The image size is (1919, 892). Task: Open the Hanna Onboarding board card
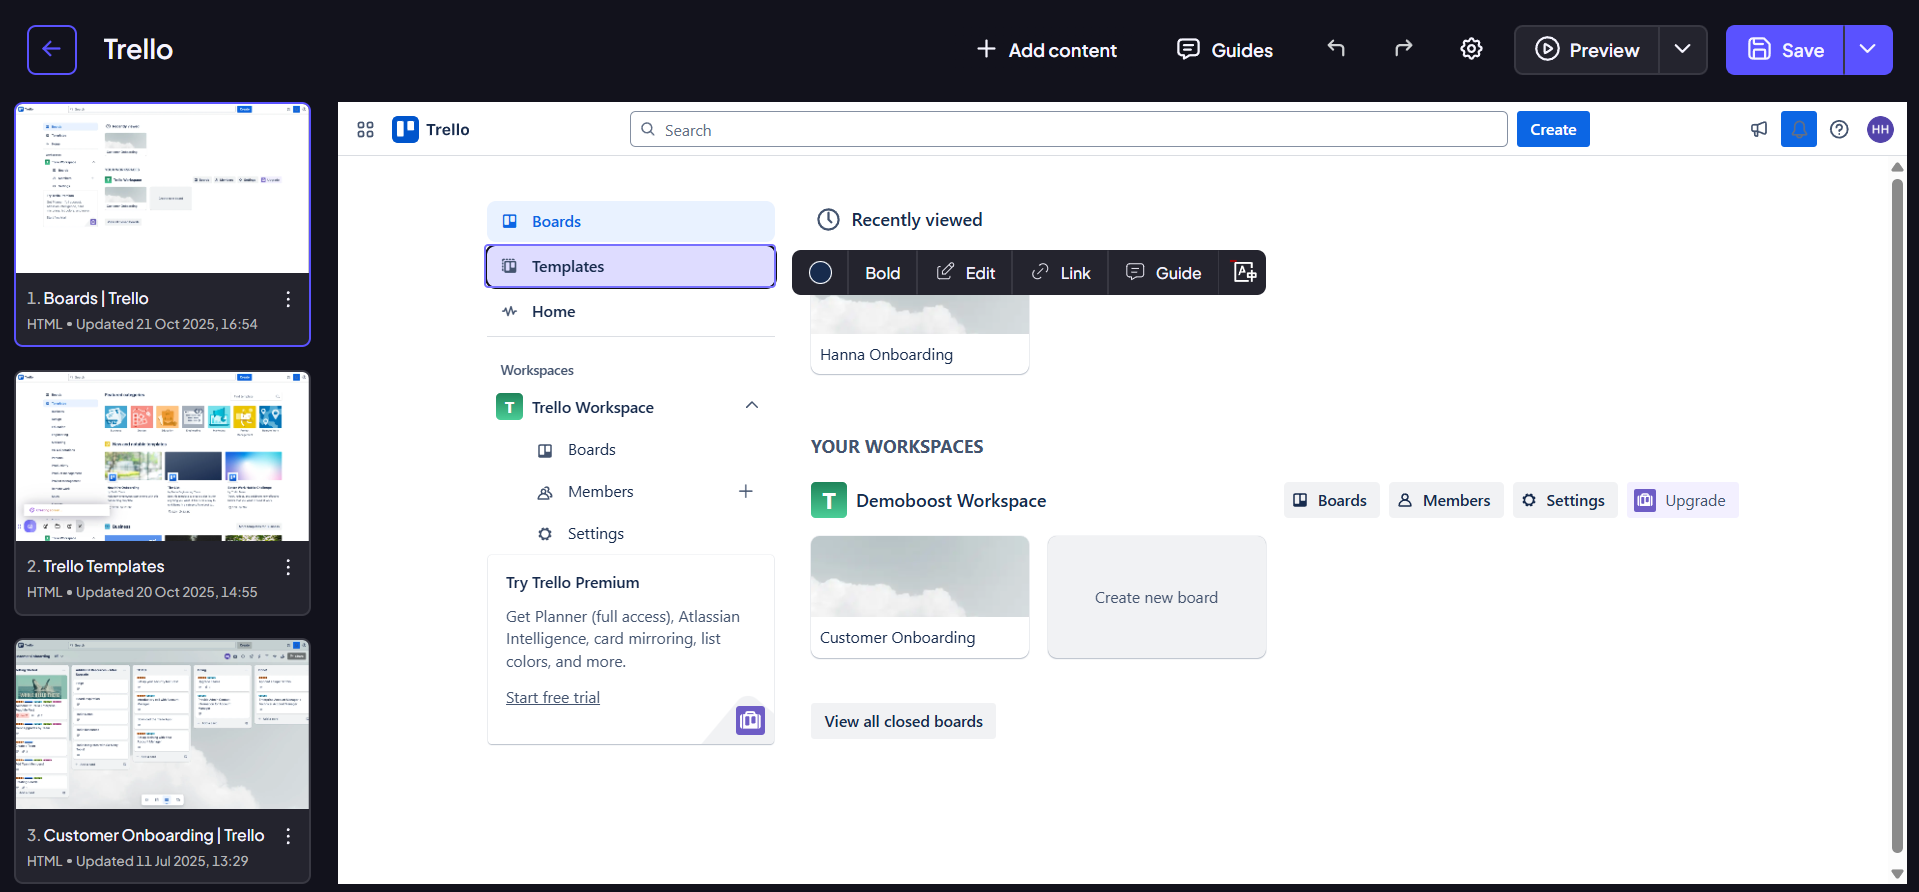click(920, 334)
